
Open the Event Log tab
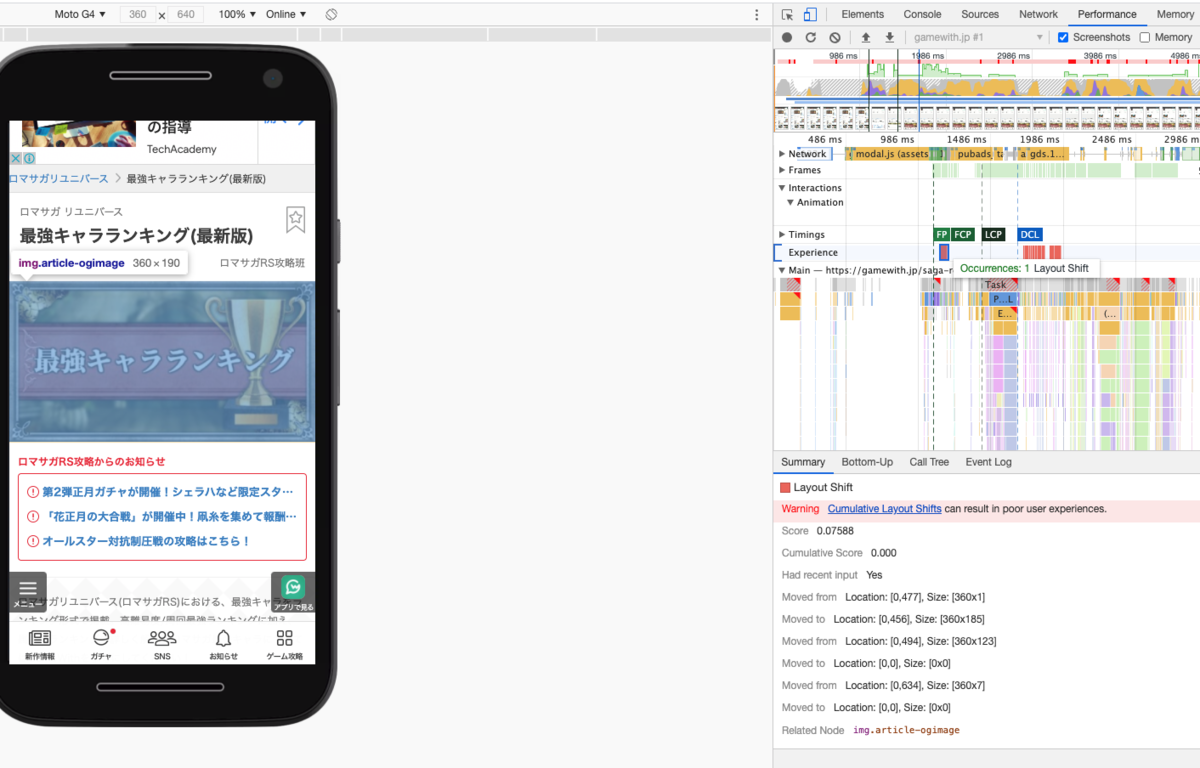coord(988,462)
